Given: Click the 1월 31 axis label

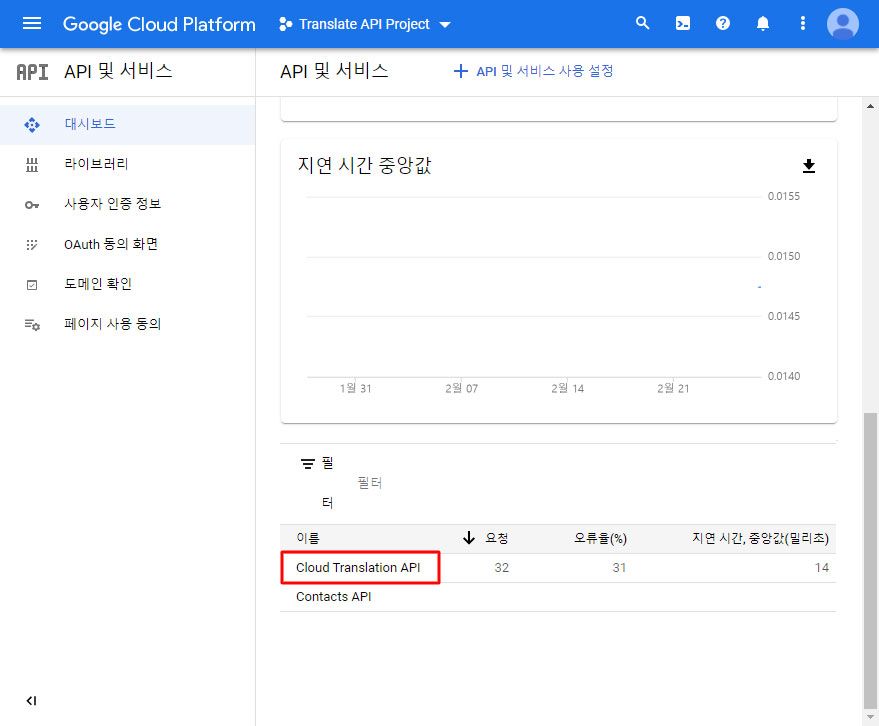Looking at the screenshot, I should click(355, 389).
